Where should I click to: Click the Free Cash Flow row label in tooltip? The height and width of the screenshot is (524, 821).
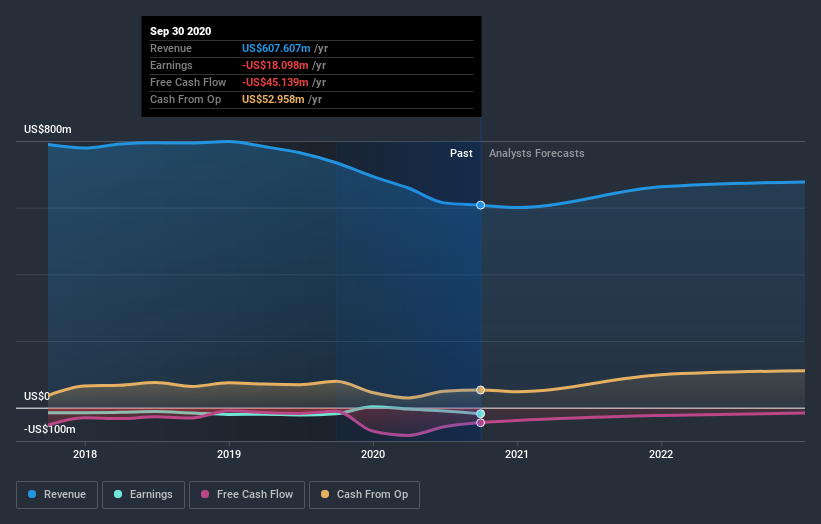tap(188, 82)
